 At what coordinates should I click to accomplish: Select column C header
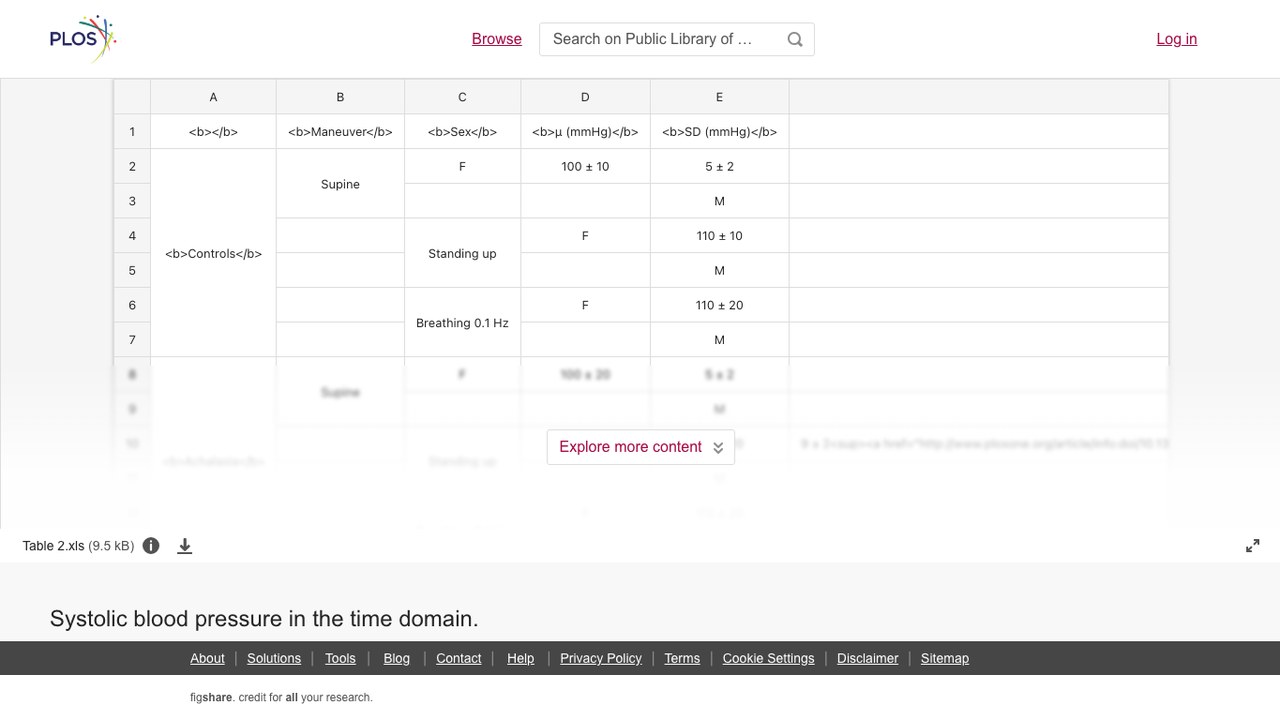[462, 97]
